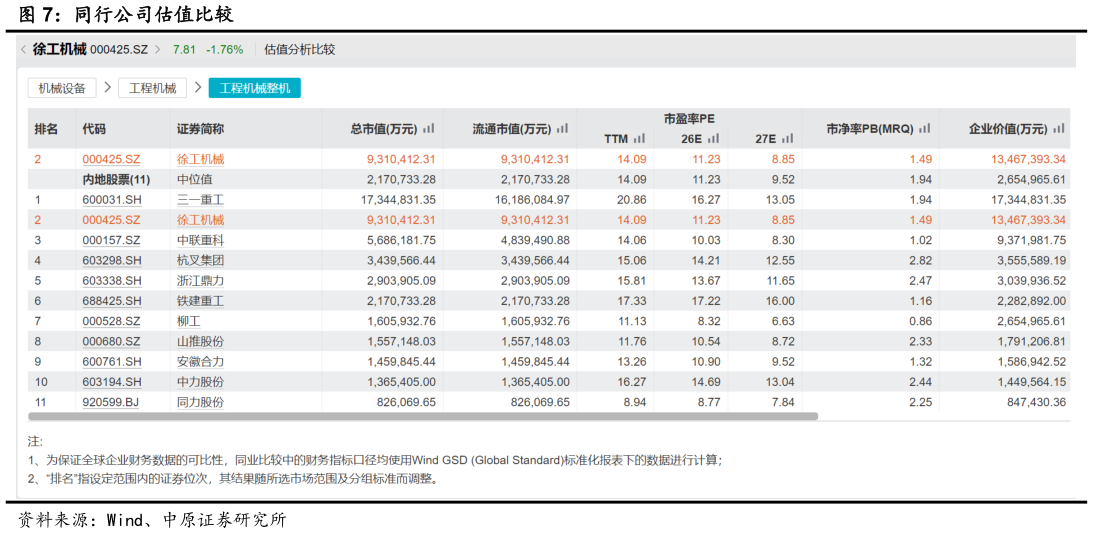Click stock code 000425.SZ in header bar
Screen dimensions: 1093x534
[119, 49]
